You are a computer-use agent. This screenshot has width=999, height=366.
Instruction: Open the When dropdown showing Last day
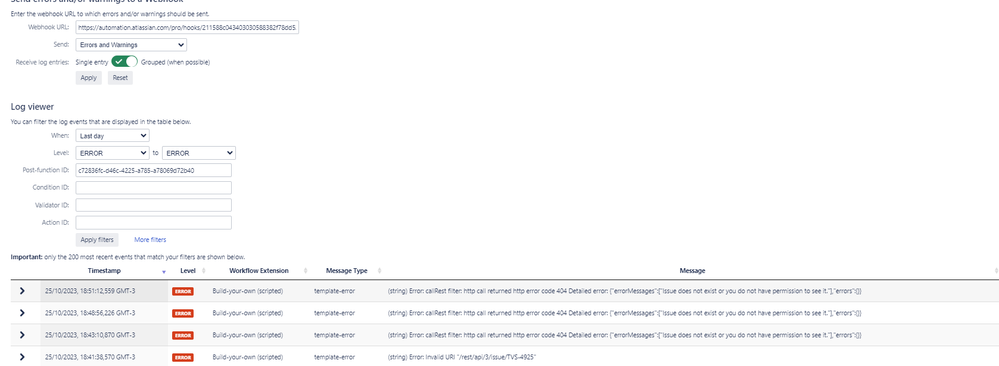tap(112, 135)
